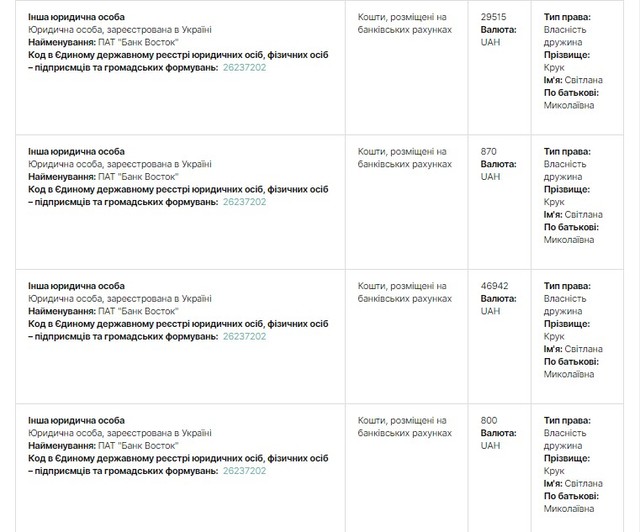Open registry code link in 29515 UAH row
Image resolution: width=640 pixels, height=532 pixels.
point(244,67)
